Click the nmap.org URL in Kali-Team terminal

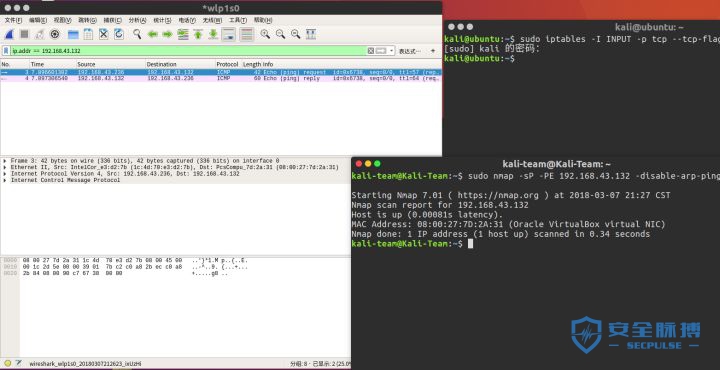pyautogui.click(x=498, y=195)
